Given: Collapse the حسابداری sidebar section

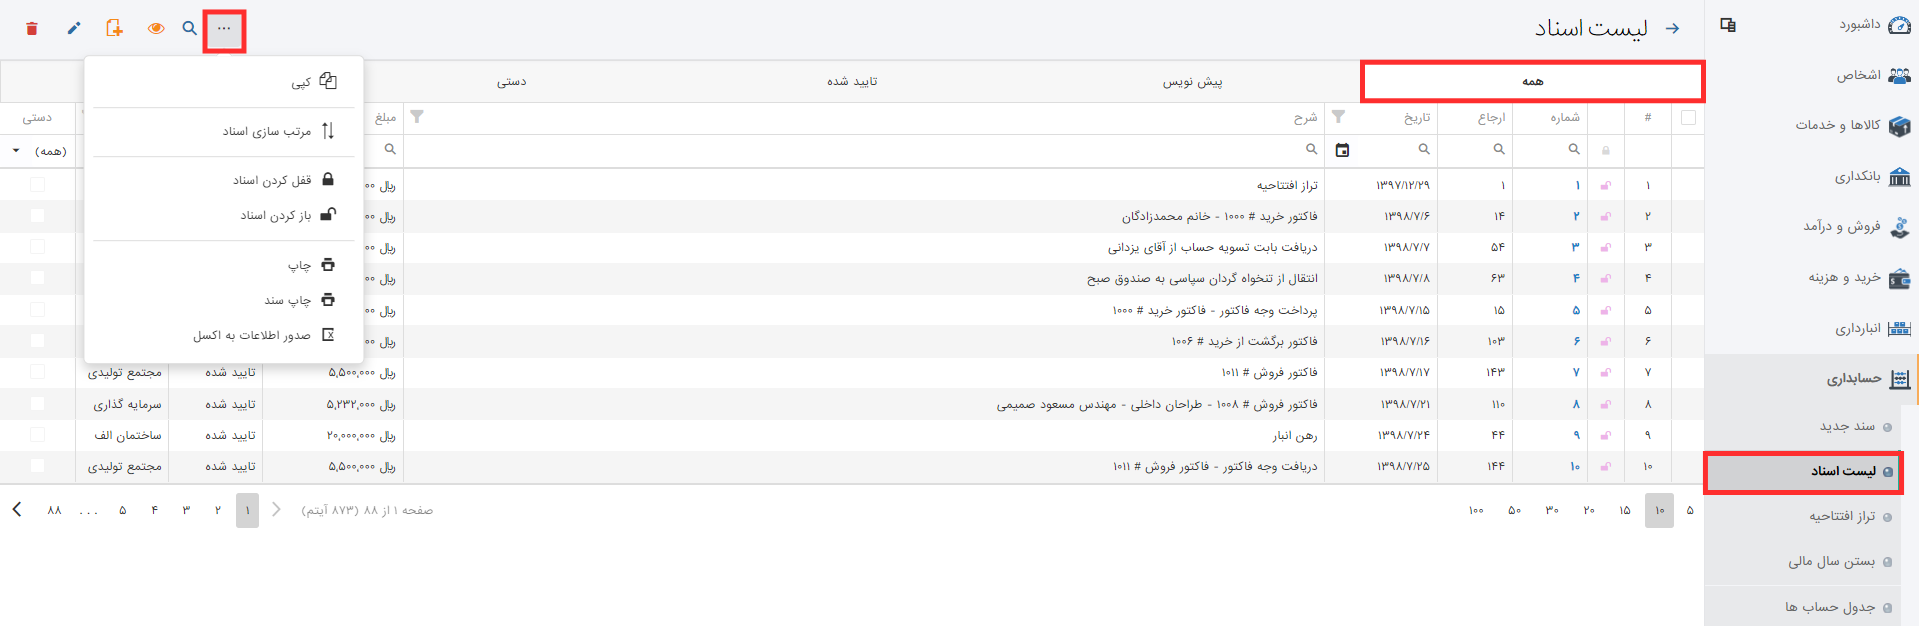Looking at the screenshot, I should pos(1811,379).
